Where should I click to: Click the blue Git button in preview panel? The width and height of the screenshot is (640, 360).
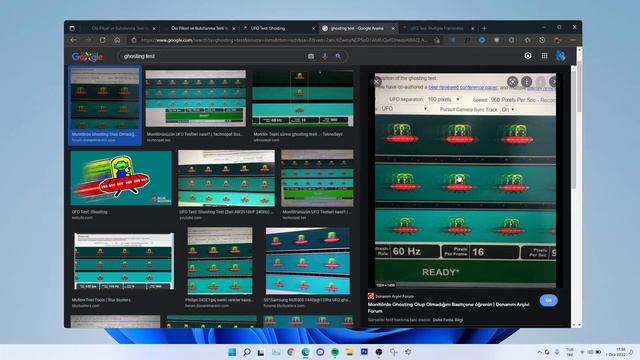pos(548,300)
